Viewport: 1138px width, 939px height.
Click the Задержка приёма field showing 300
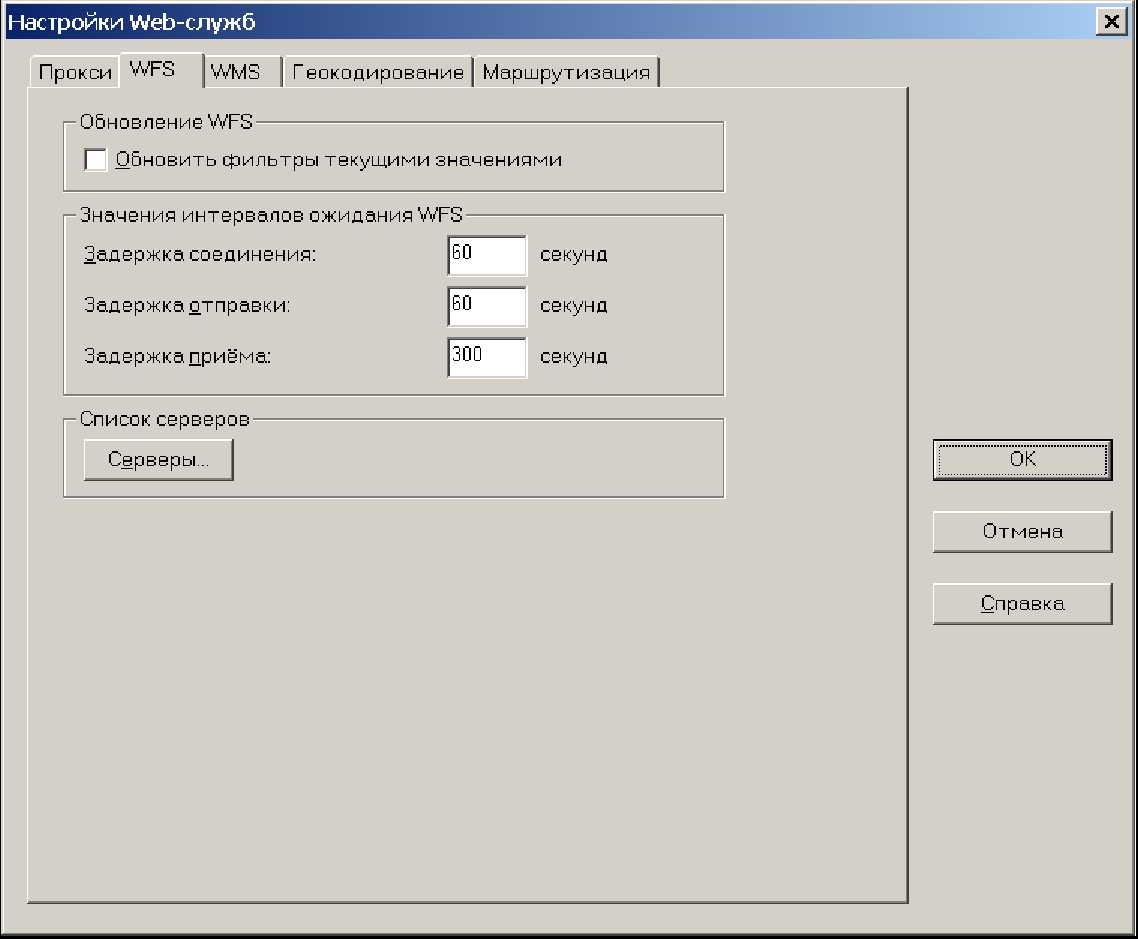pyautogui.click(x=487, y=357)
